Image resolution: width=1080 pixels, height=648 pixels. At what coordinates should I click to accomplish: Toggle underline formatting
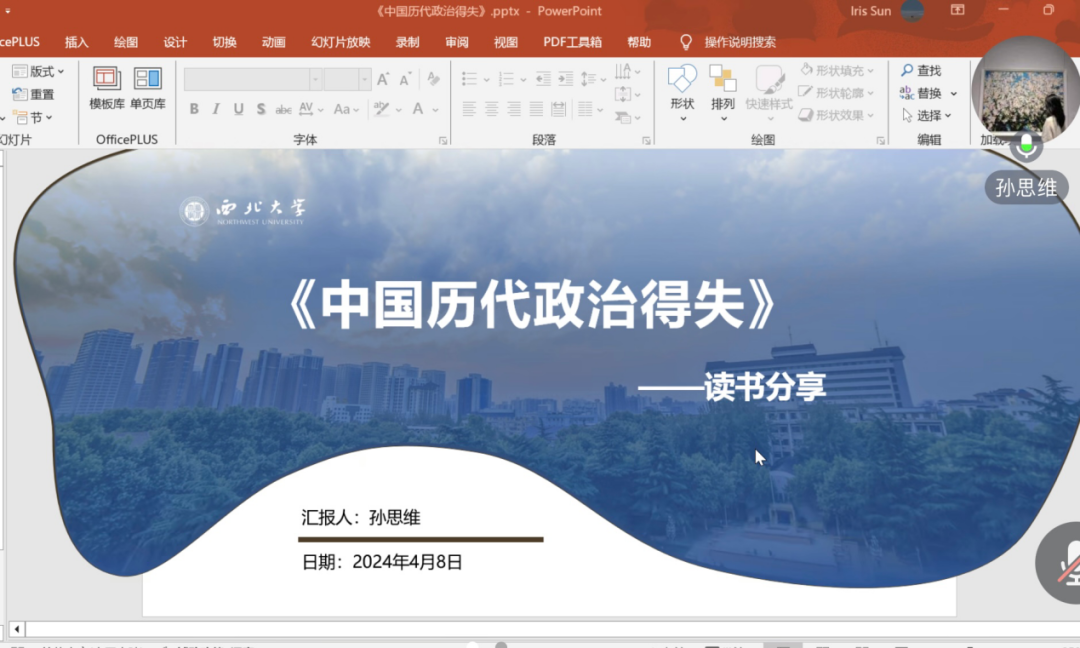[238, 109]
